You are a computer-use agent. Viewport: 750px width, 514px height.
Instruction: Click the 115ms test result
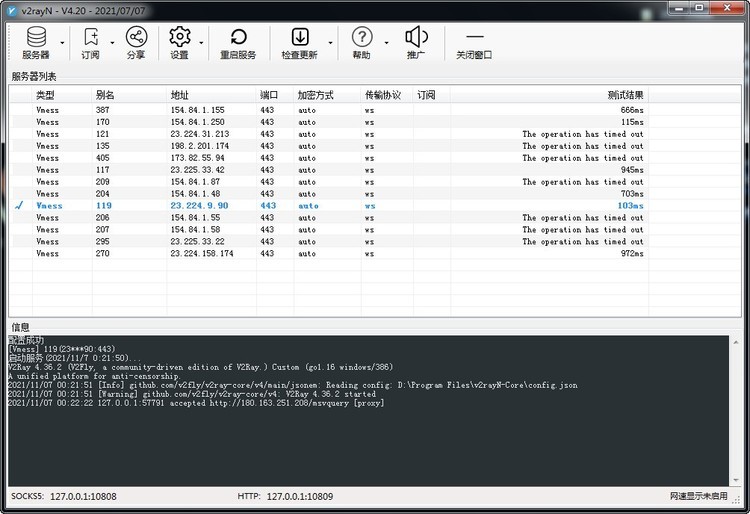[x=632, y=122]
